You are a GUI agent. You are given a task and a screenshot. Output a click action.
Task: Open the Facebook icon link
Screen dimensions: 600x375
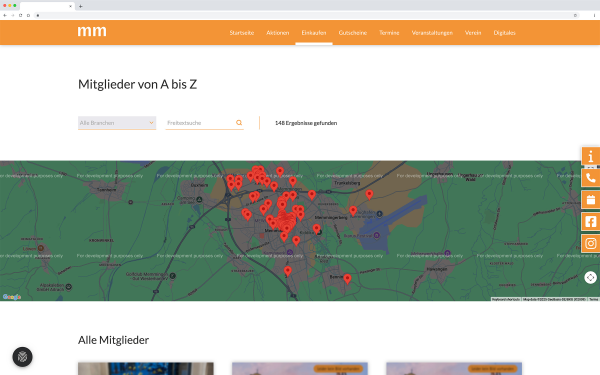pos(591,222)
